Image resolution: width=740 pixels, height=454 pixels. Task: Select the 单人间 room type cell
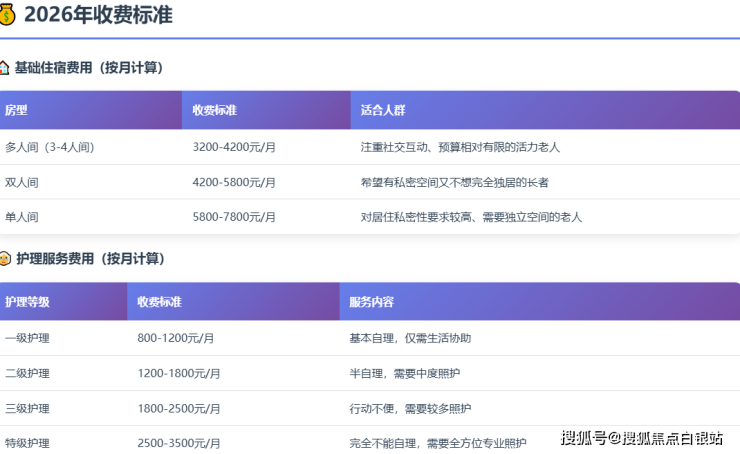[22, 217]
